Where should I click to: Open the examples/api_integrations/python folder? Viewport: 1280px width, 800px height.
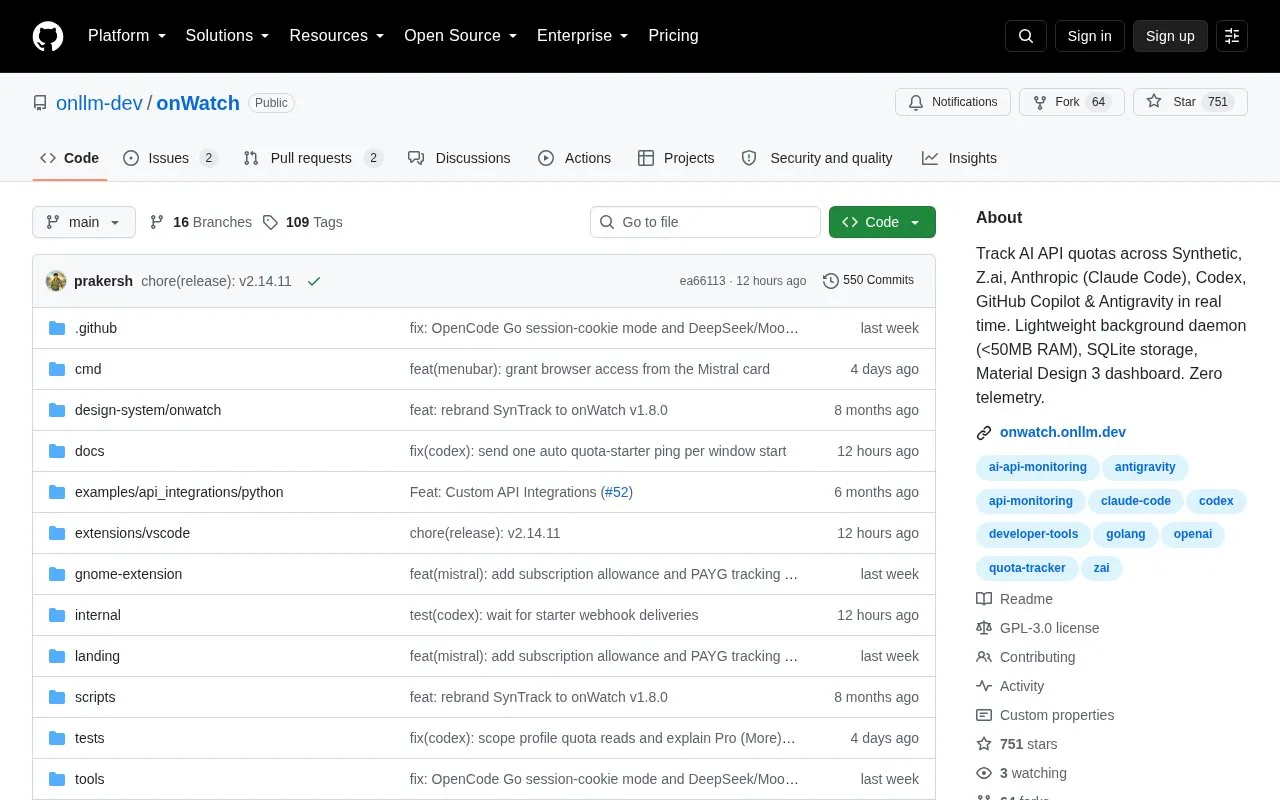[179, 492]
